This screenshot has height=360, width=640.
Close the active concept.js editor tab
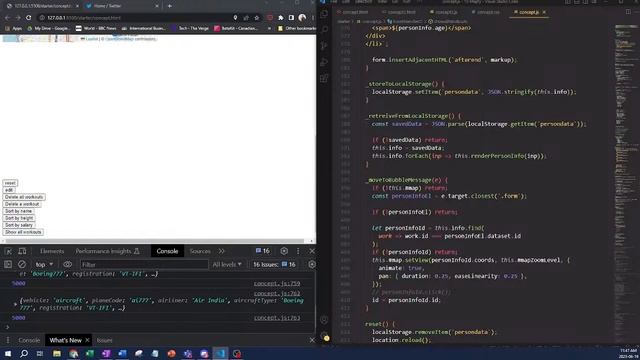coord(544,12)
